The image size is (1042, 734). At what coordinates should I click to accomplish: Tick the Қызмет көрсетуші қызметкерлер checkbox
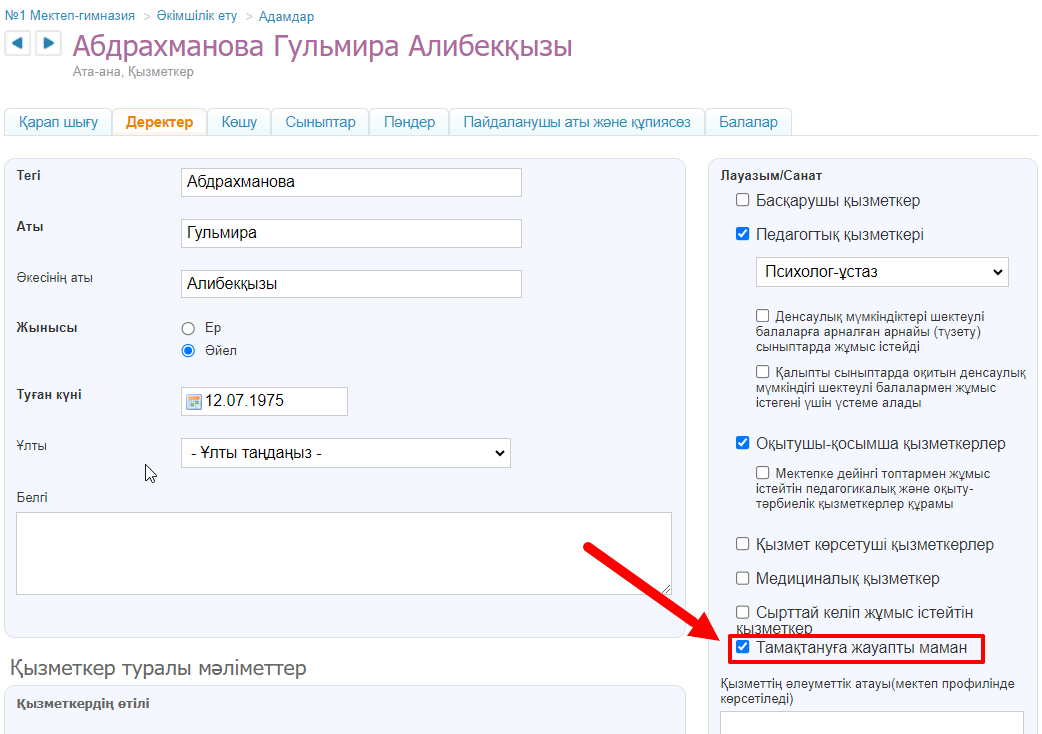(x=742, y=544)
